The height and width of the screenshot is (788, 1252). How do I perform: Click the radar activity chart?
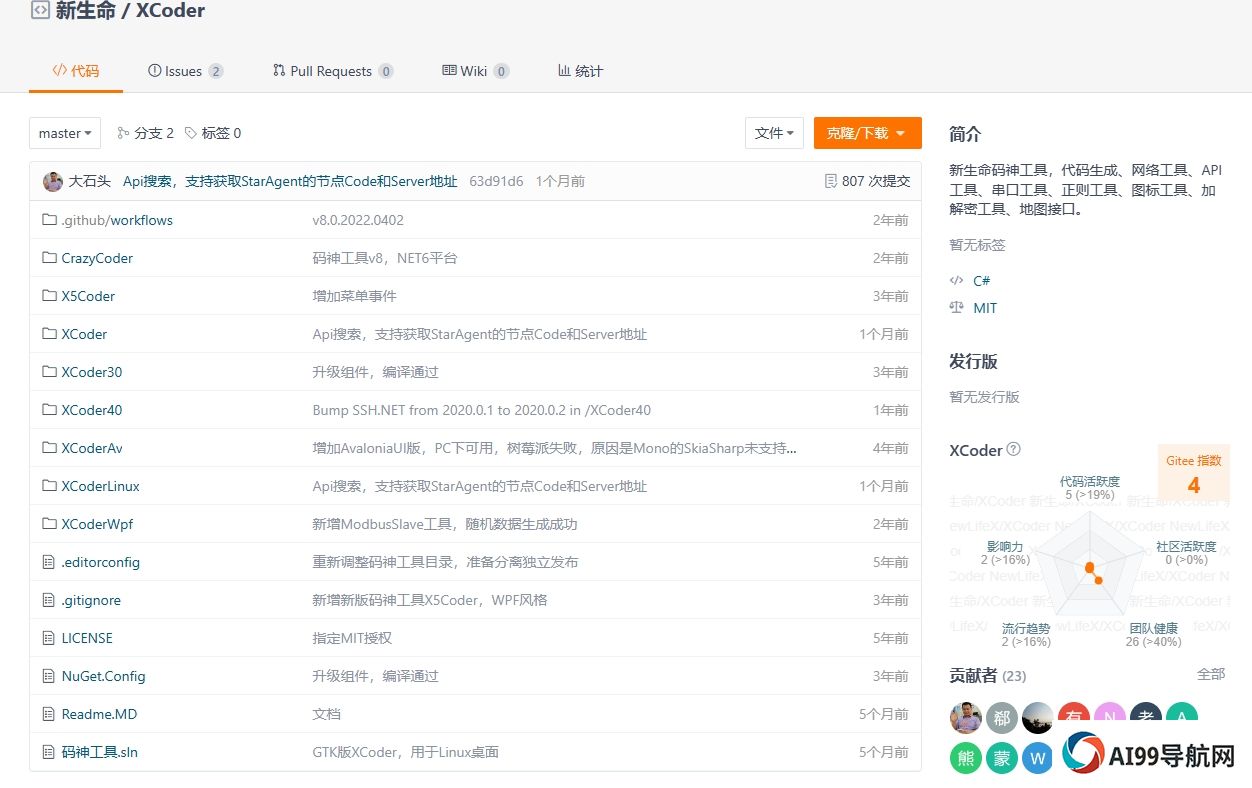click(x=1090, y=565)
